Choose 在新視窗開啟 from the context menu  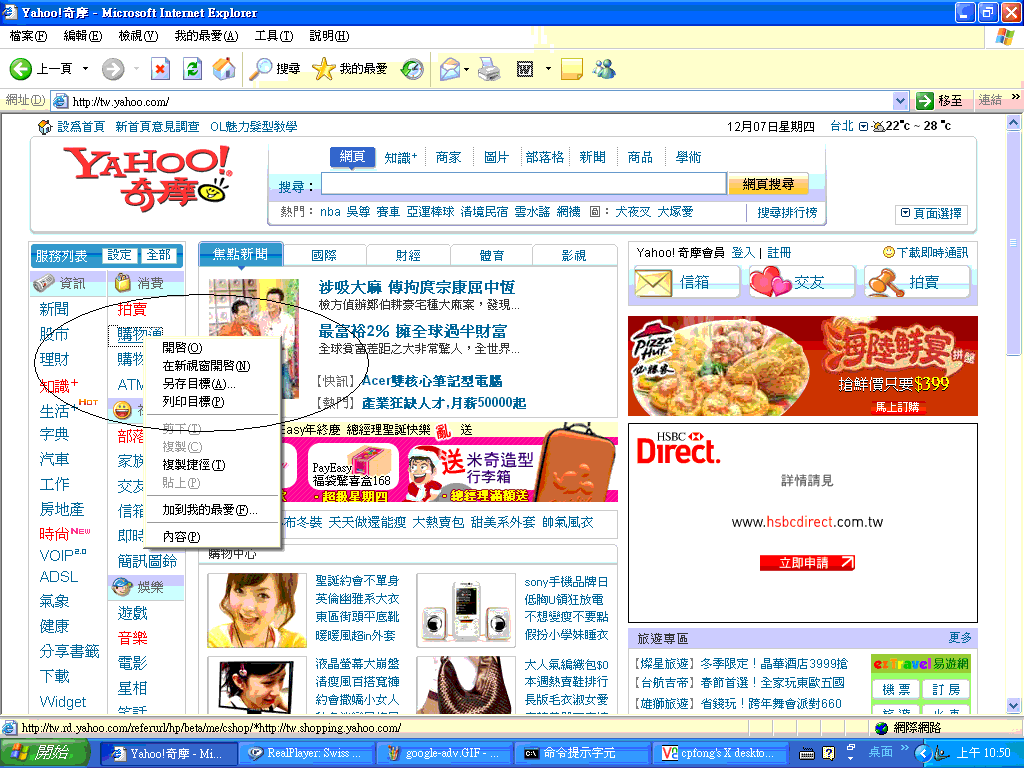point(206,366)
